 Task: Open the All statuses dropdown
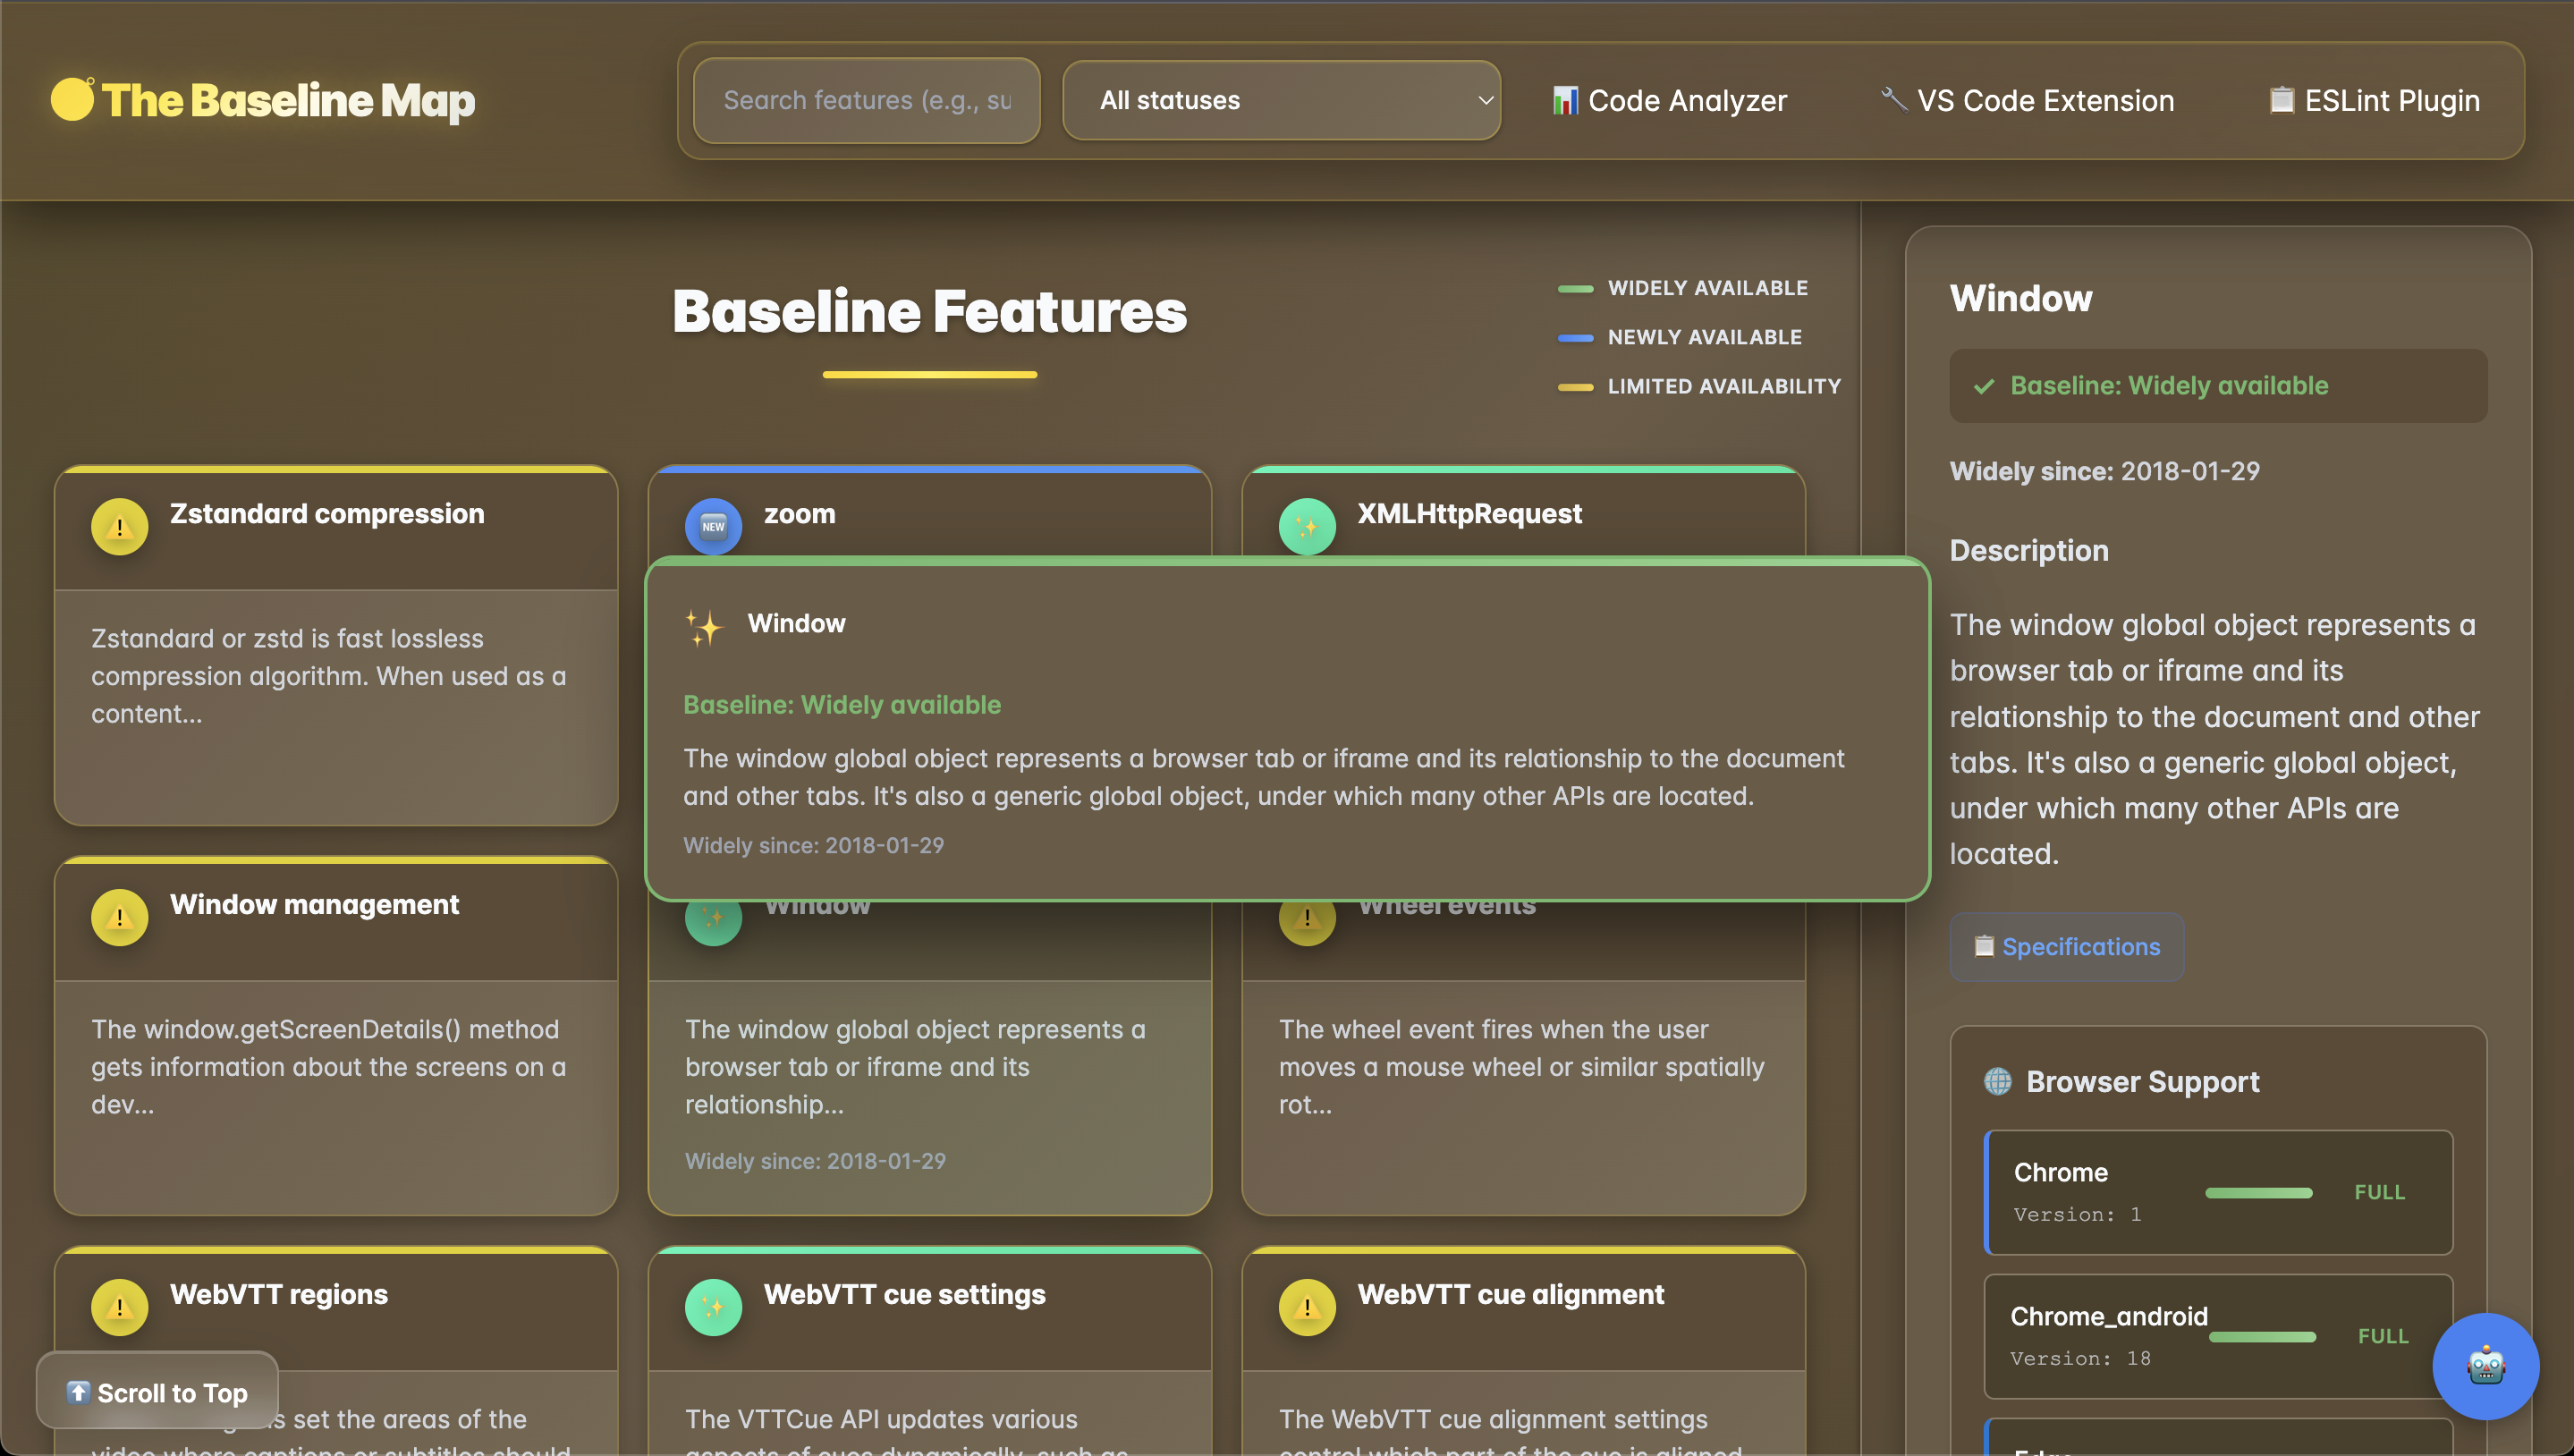(1281, 101)
